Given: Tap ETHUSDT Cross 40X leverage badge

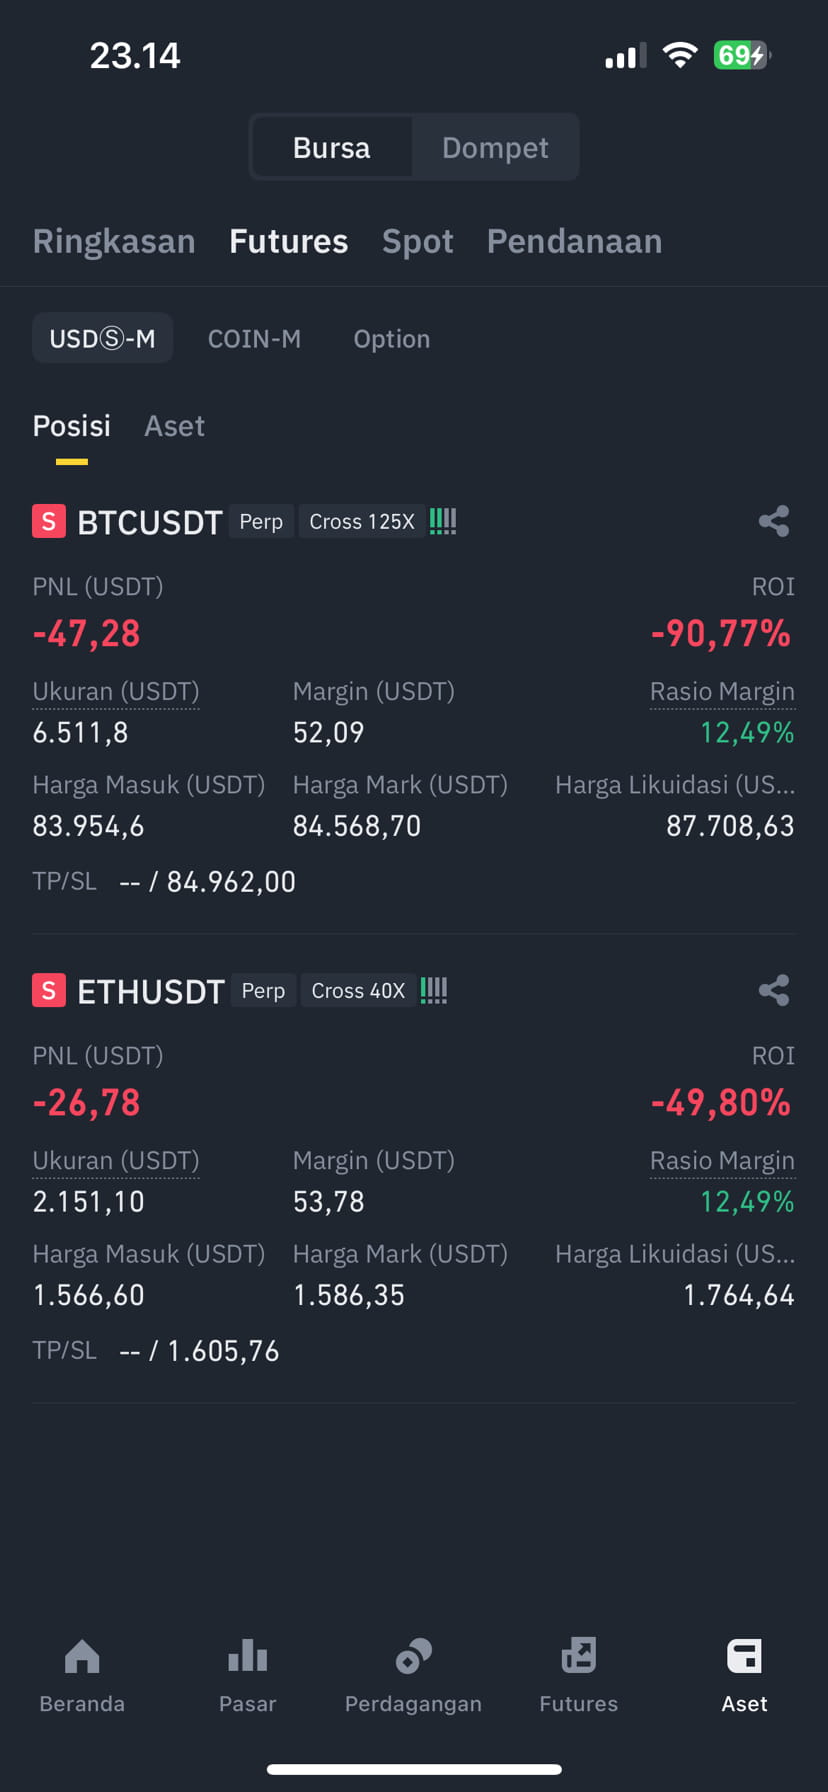Looking at the screenshot, I should [x=358, y=990].
